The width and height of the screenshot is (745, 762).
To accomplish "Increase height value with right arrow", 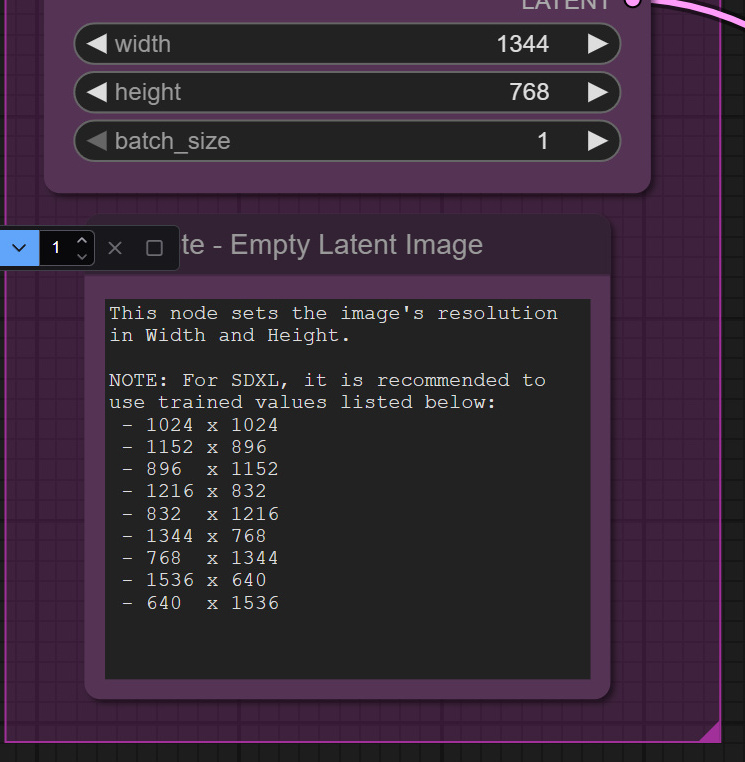I will [598, 92].
